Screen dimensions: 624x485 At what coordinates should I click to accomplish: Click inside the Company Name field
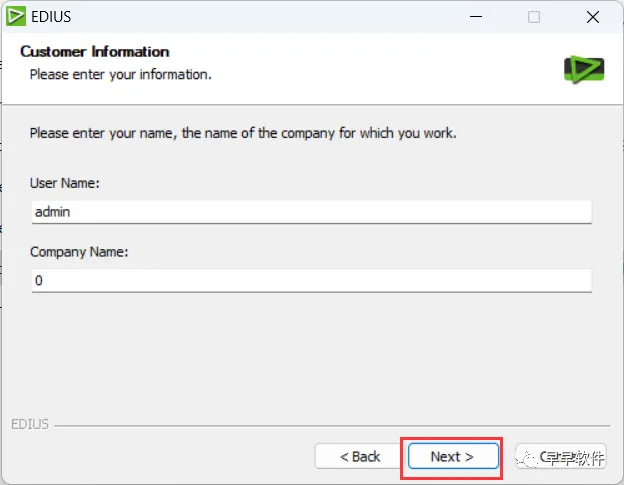click(x=311, y=281)
